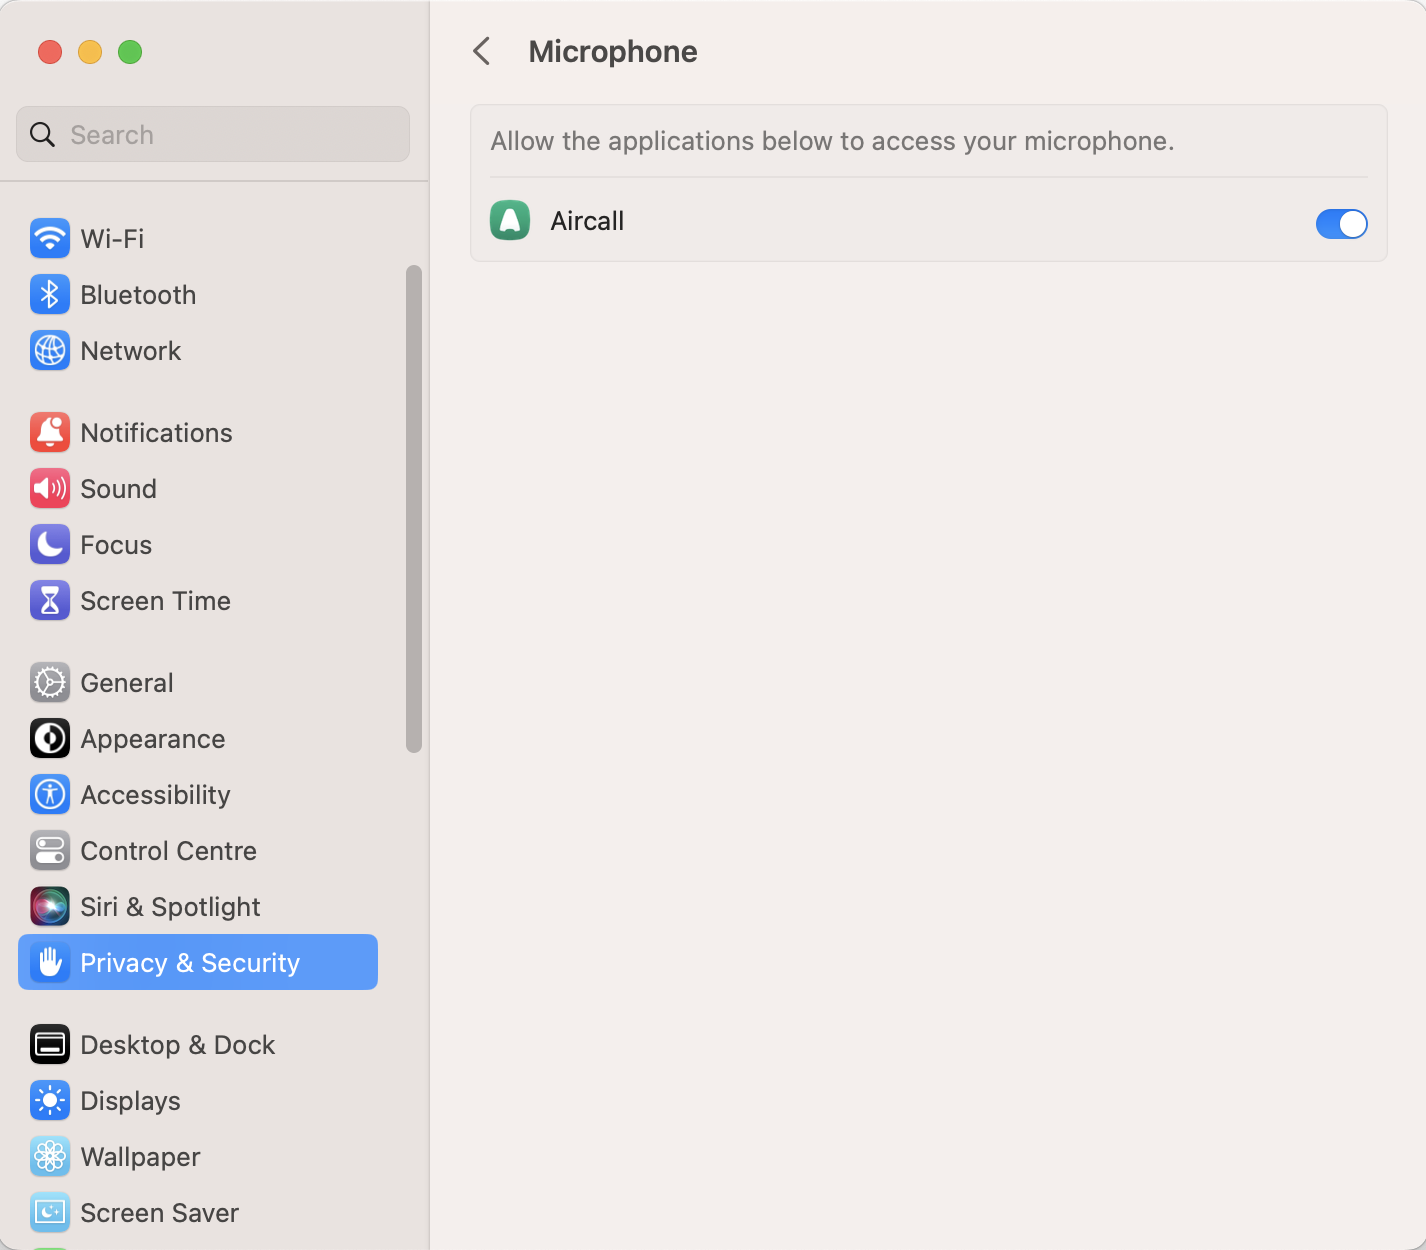Click the Accessibility icon
The width and height of the screenshot is (1426, 1250).
click(x=50, y=794)
